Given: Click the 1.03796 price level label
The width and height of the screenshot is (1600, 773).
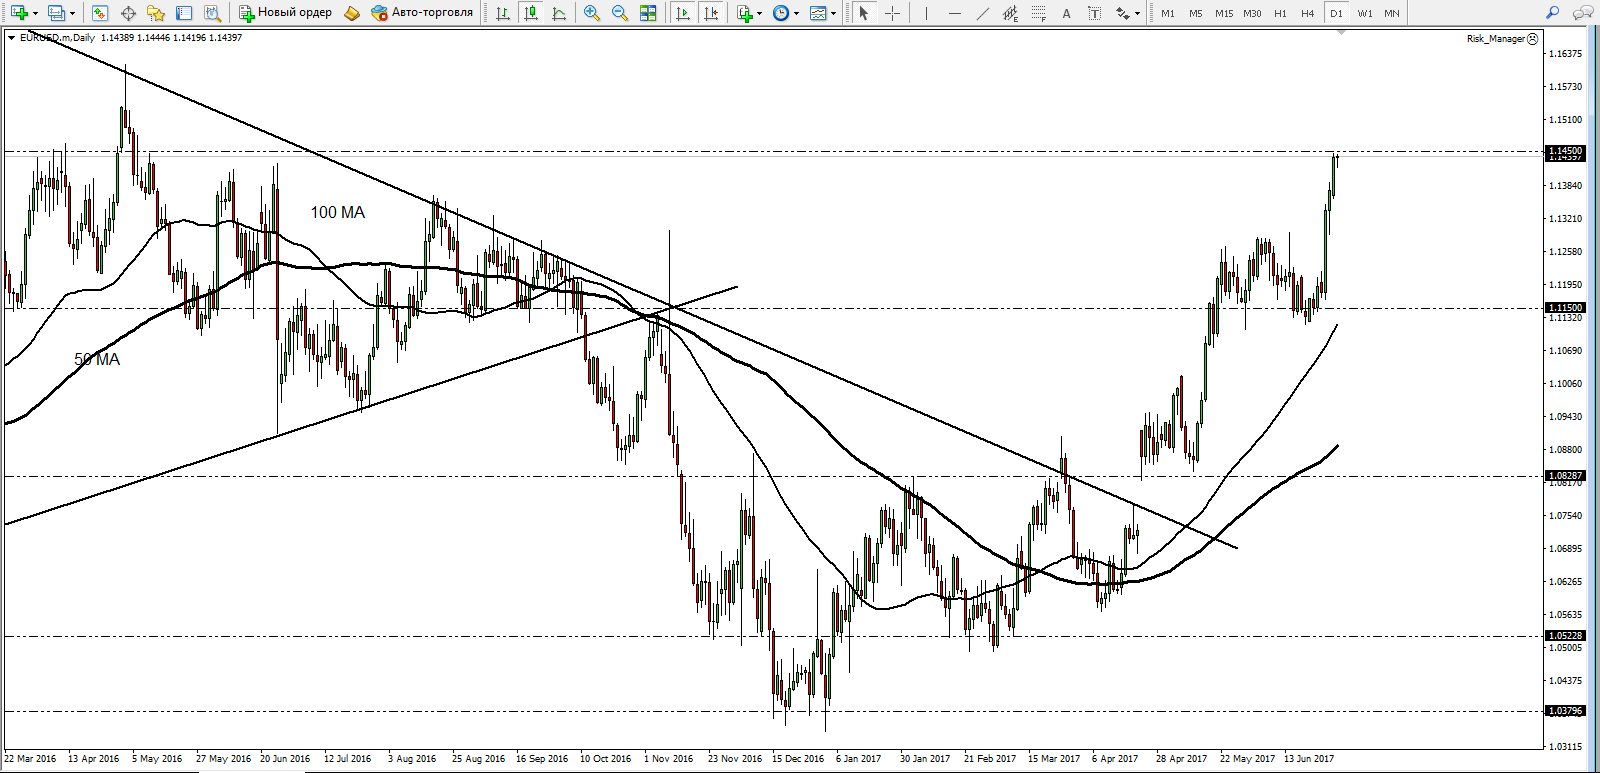Looking at the screenshot, I should click(x=1566, y=711).
